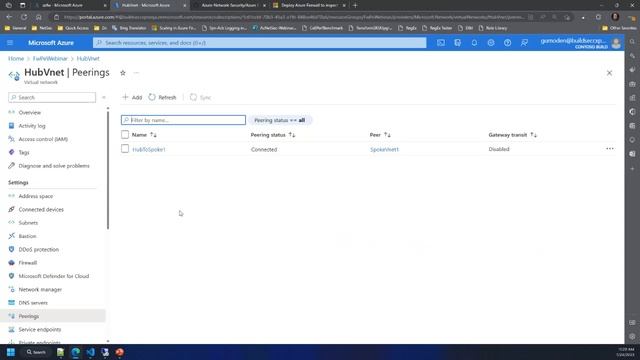This screenshot has width=640, height=360.
Task: Open Microsoft Edge from the taskbar
Action: coord(76,352)
